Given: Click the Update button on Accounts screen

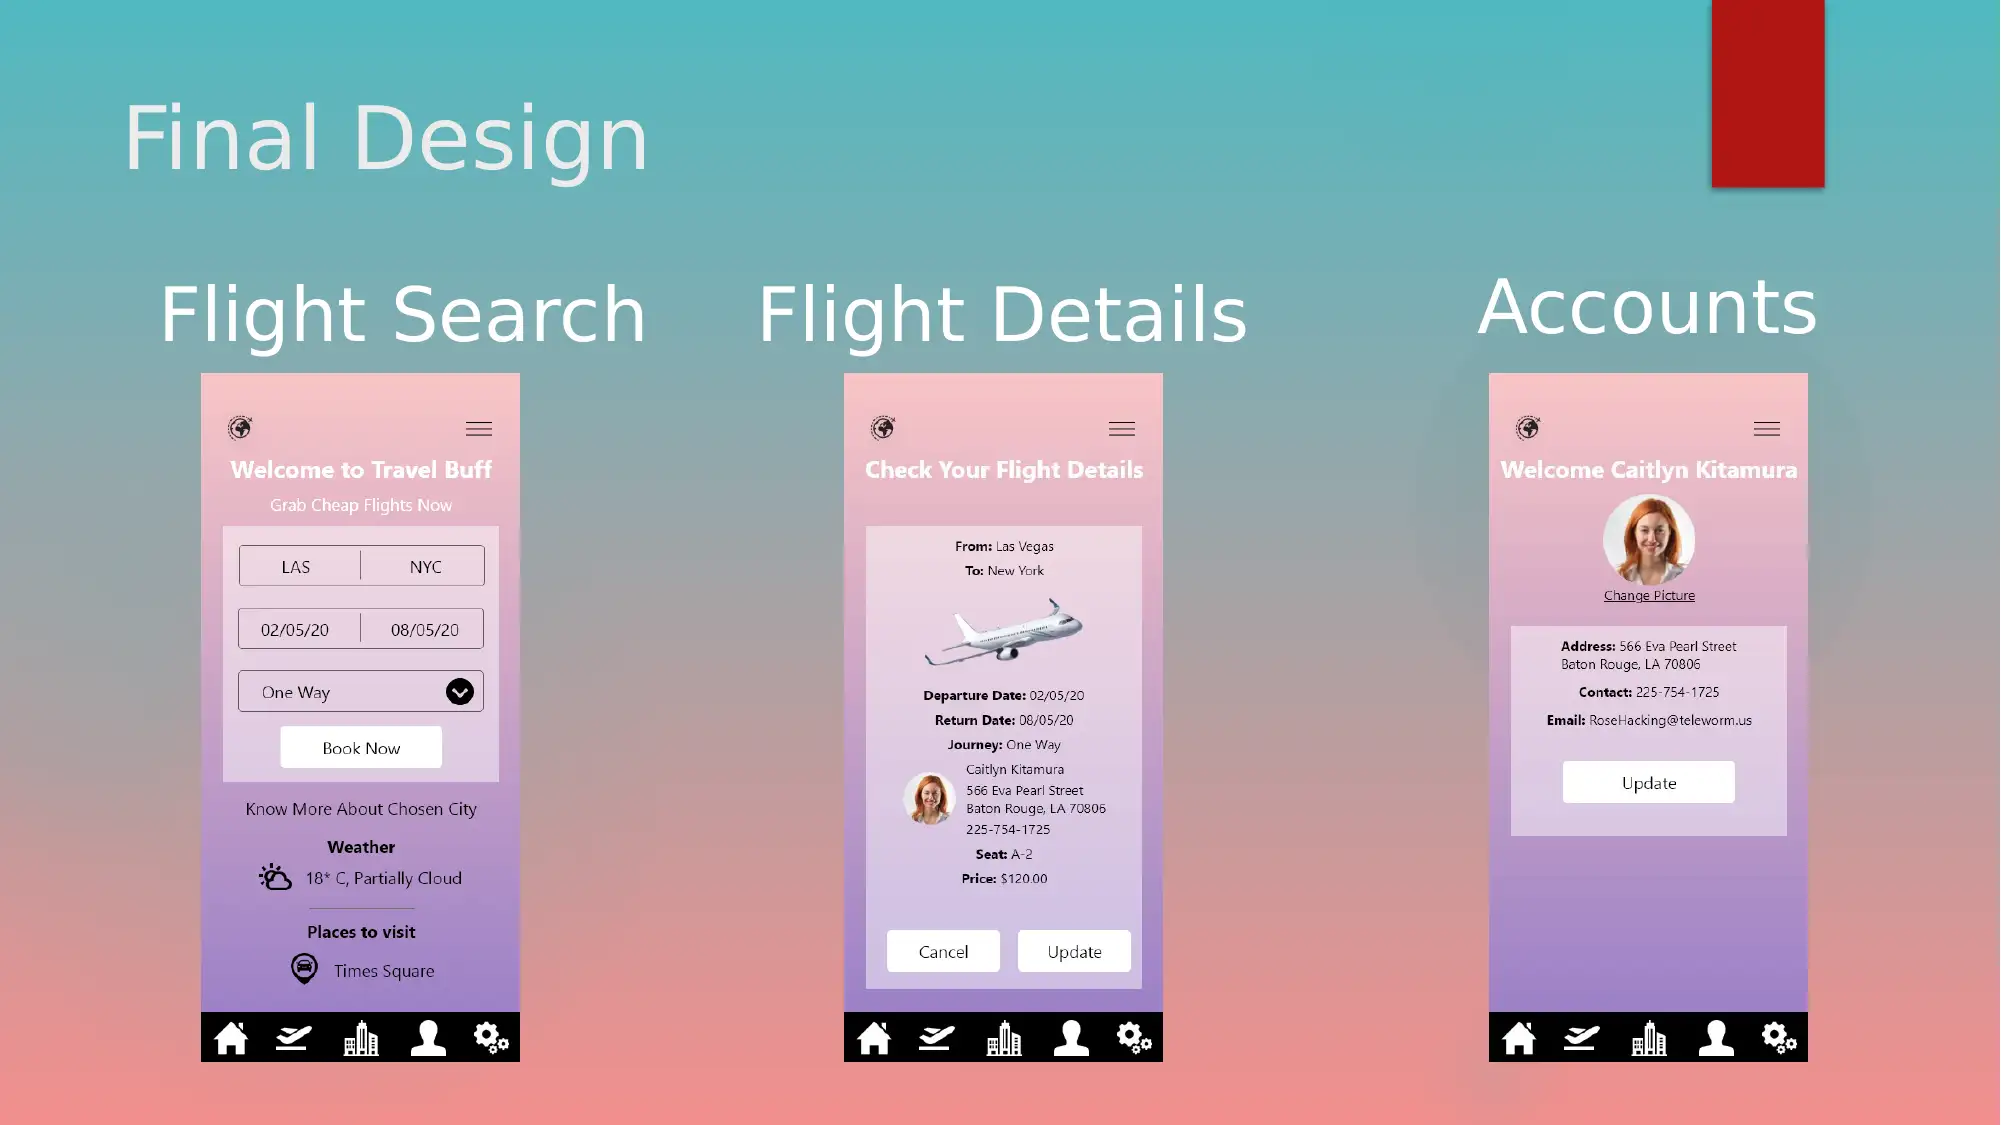Looking at the screenshot, I should [1648, 782].
